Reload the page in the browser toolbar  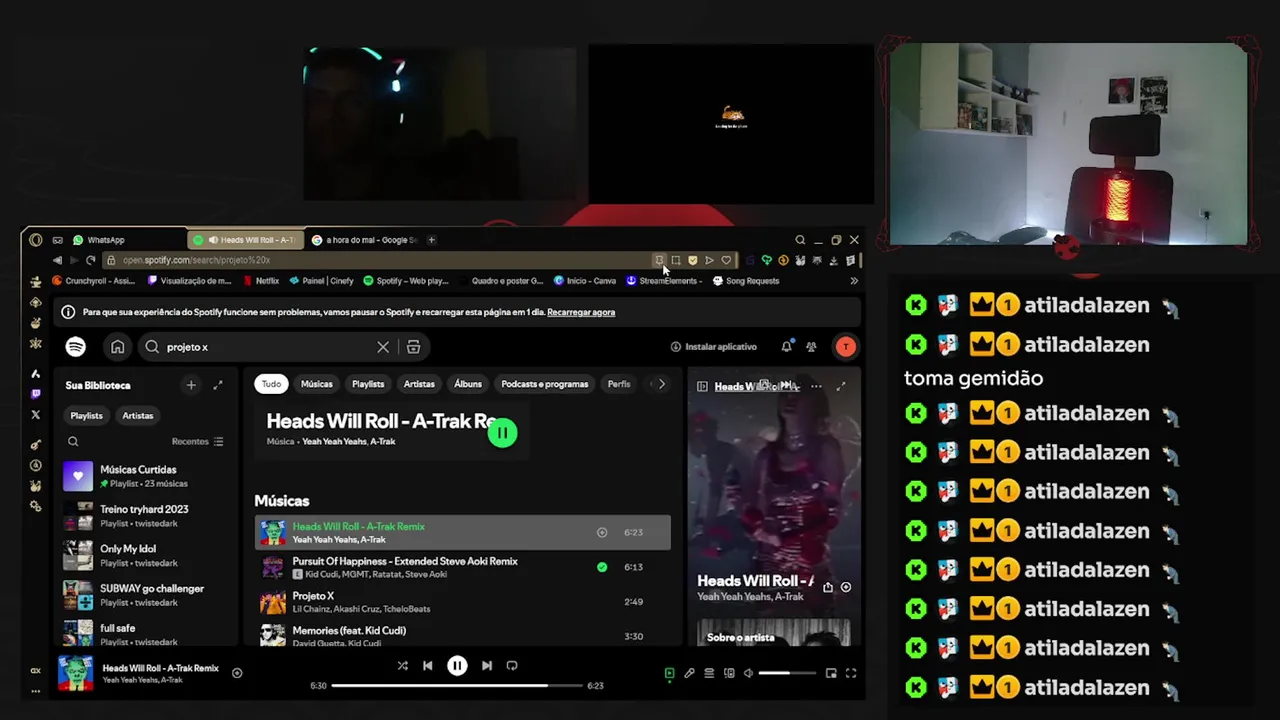pos(90,260)
